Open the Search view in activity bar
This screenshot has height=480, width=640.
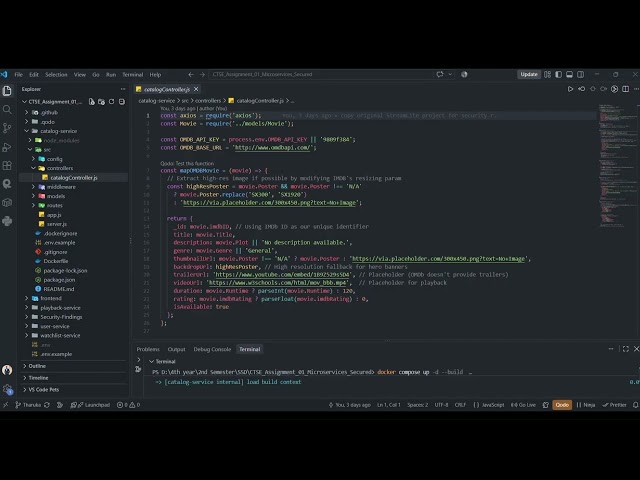click(7, 109)
